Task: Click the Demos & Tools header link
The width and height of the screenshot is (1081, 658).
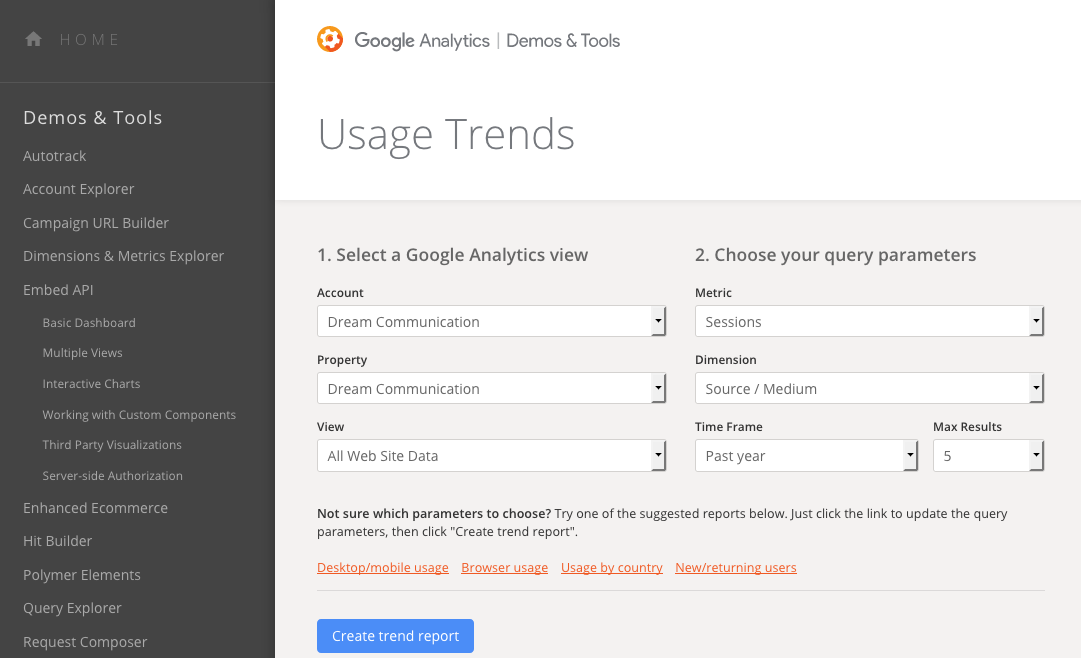Action: pyautogui.click(x=563, y=41)
